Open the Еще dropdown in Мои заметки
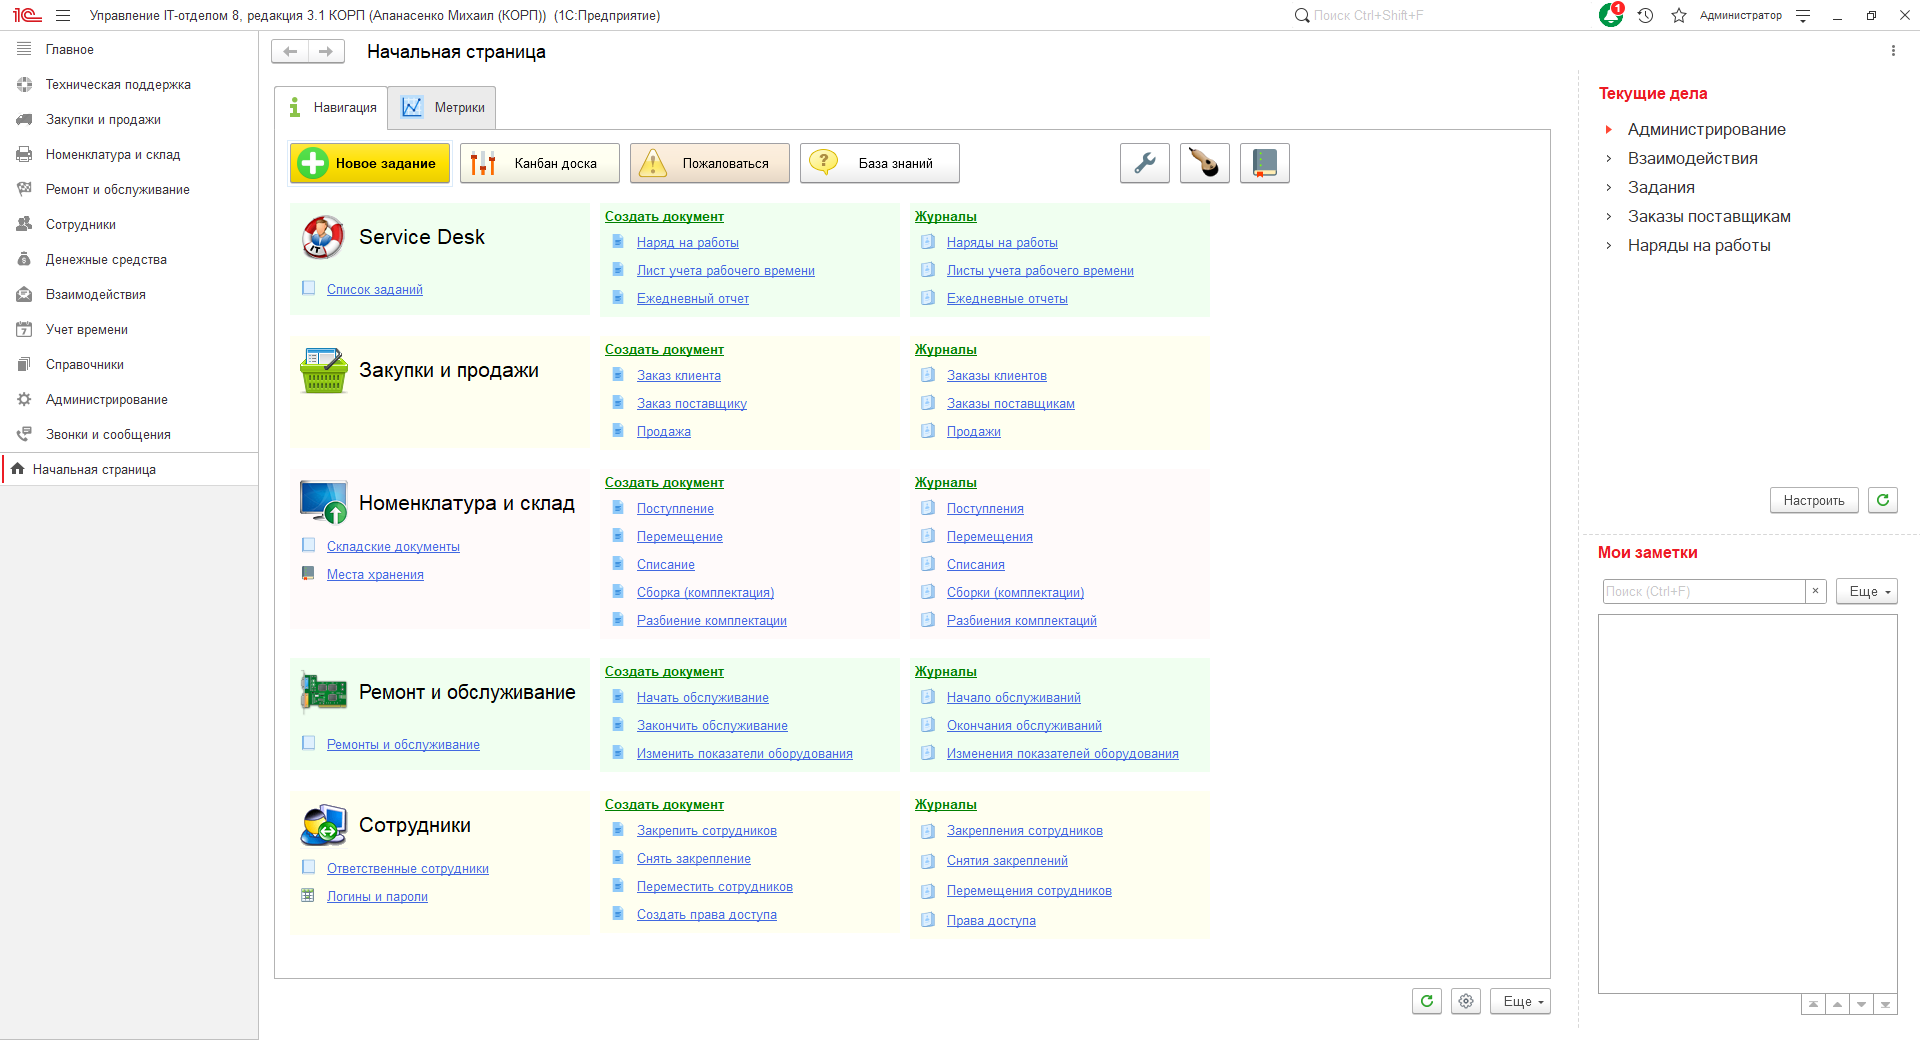This screenshot has width=1920, height=1040. [x=1867, y=591]
